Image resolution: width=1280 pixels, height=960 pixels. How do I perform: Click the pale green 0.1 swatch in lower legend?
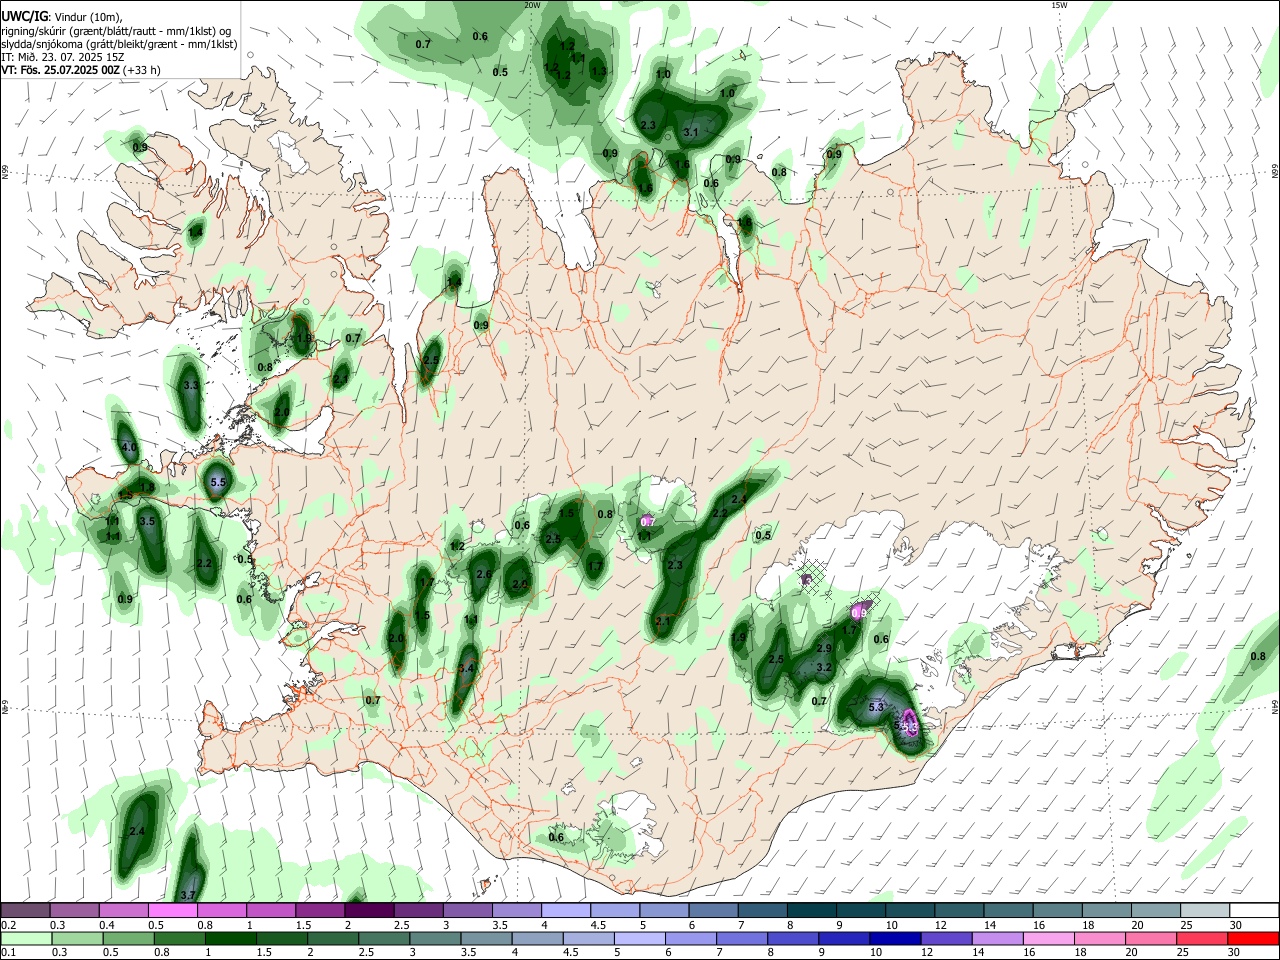tap(26, 938)
